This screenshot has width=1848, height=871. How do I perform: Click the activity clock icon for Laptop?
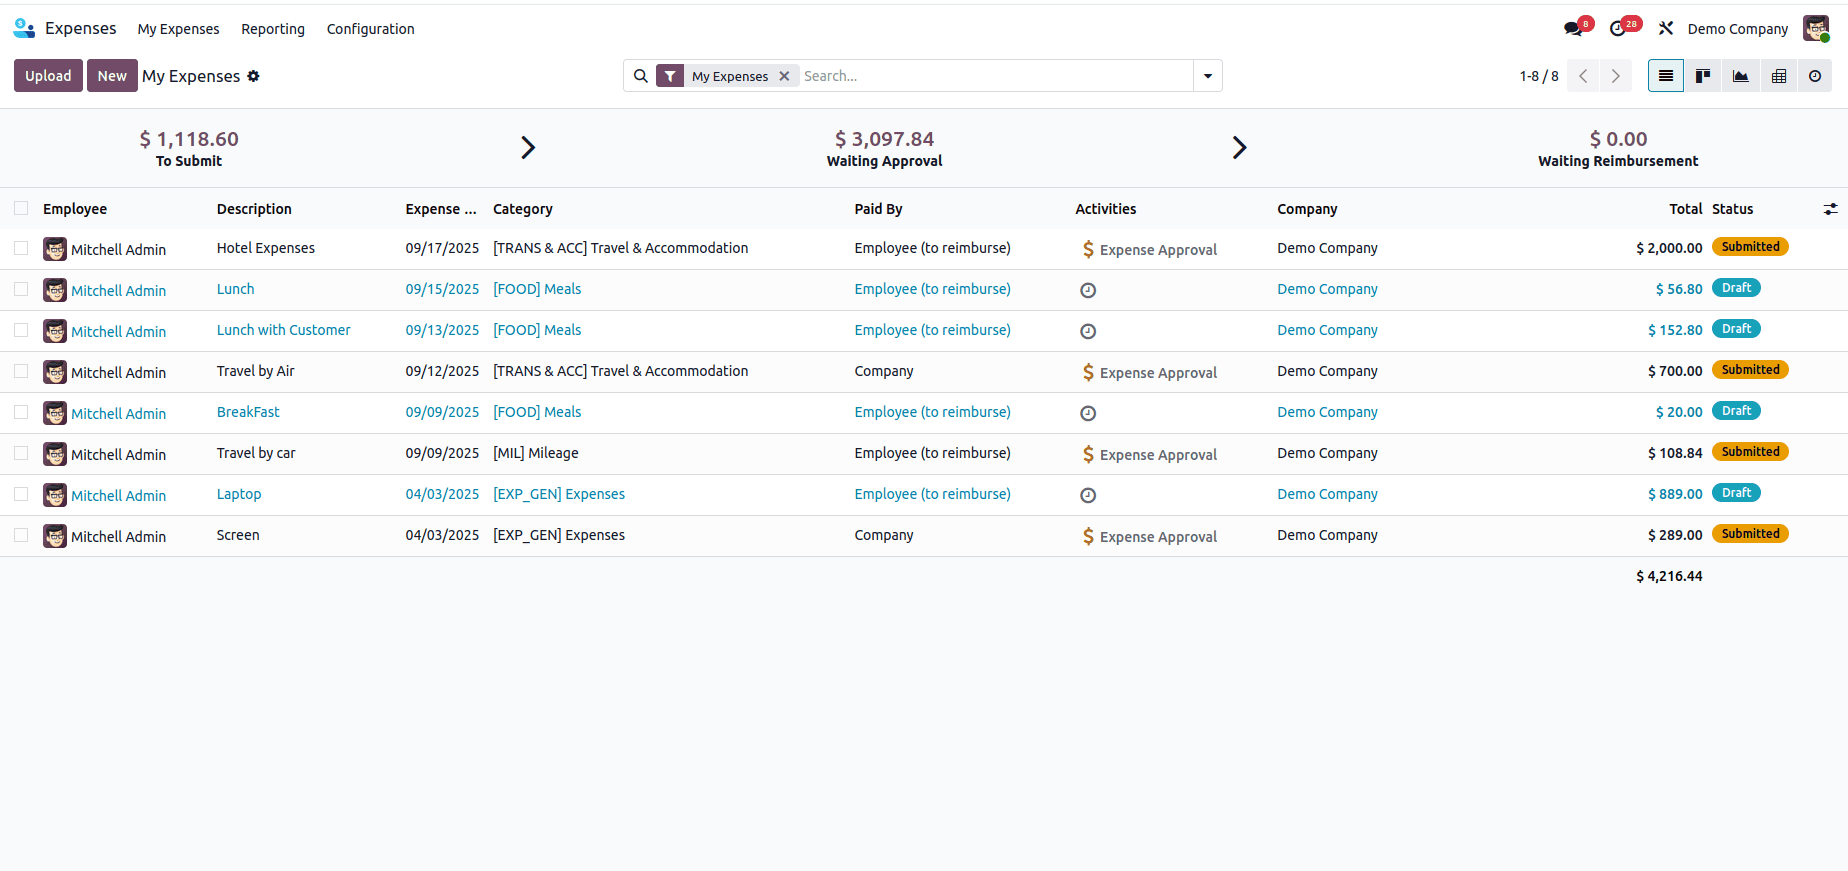point(1088,495)
